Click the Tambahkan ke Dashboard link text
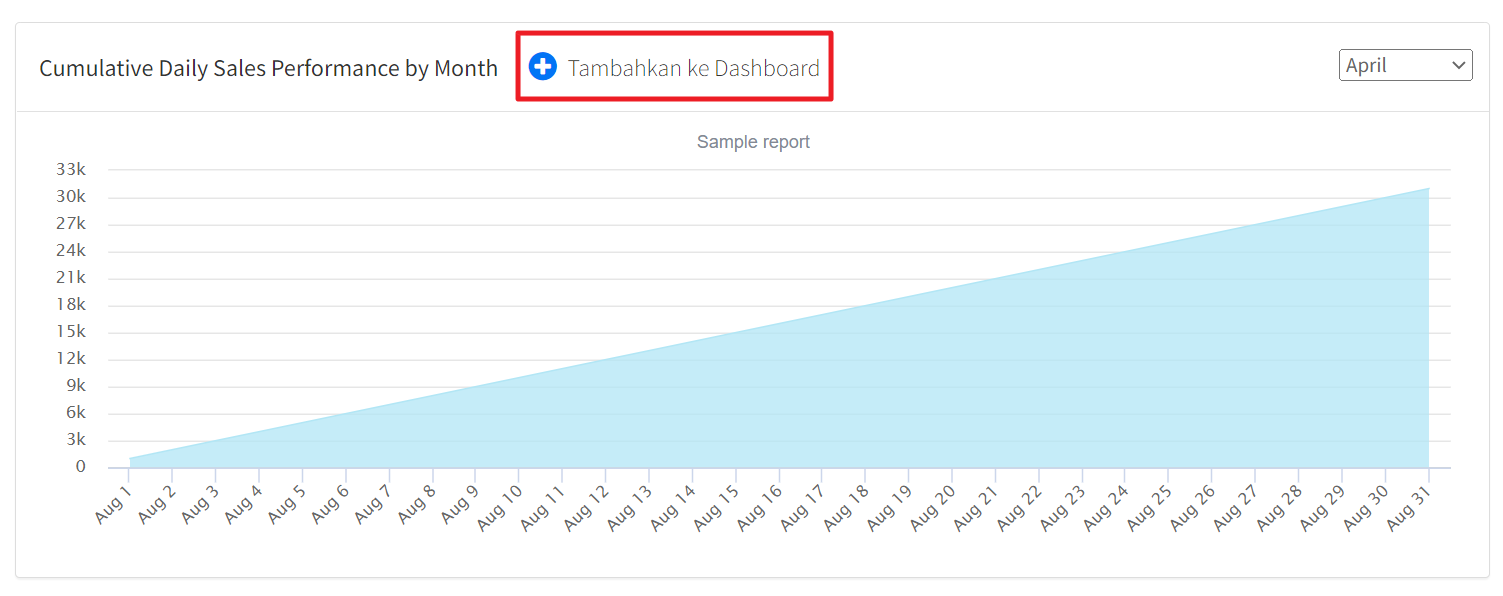This screenshot has width=1503, height=596. click(693, 68)
